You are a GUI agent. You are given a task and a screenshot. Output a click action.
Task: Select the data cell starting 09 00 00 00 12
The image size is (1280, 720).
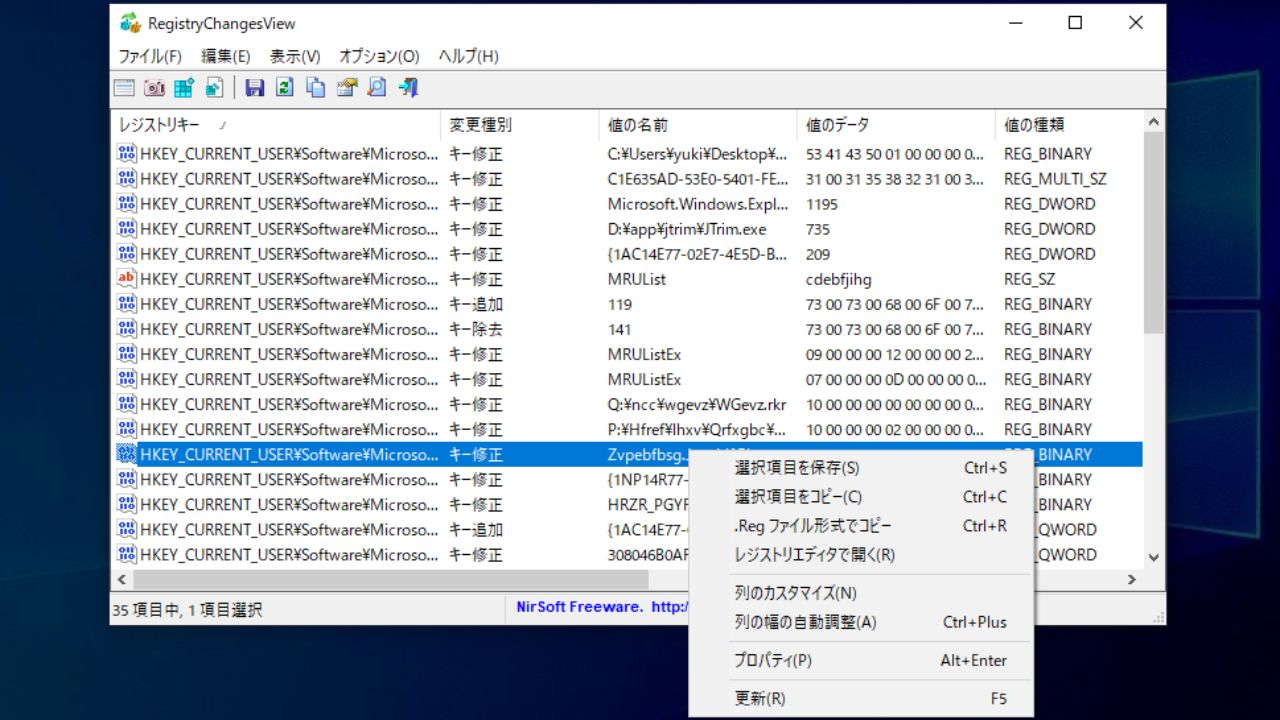(895, 354)
